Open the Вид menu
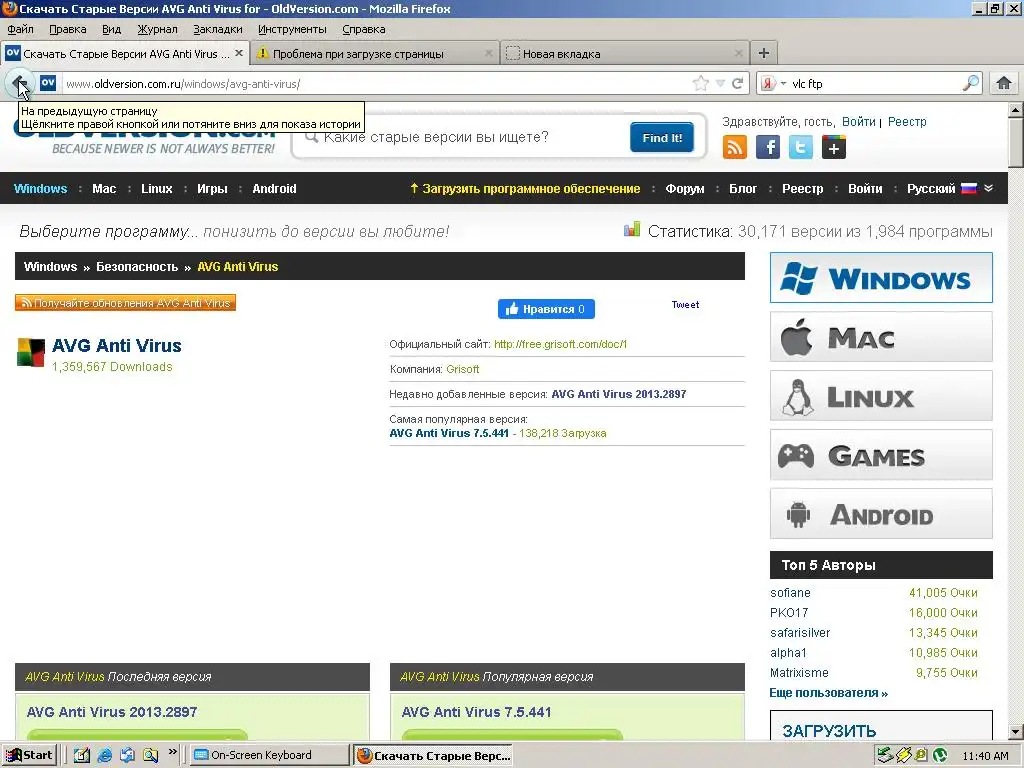The height and width of the screenshot is (768, 1024). pos(112,29)
